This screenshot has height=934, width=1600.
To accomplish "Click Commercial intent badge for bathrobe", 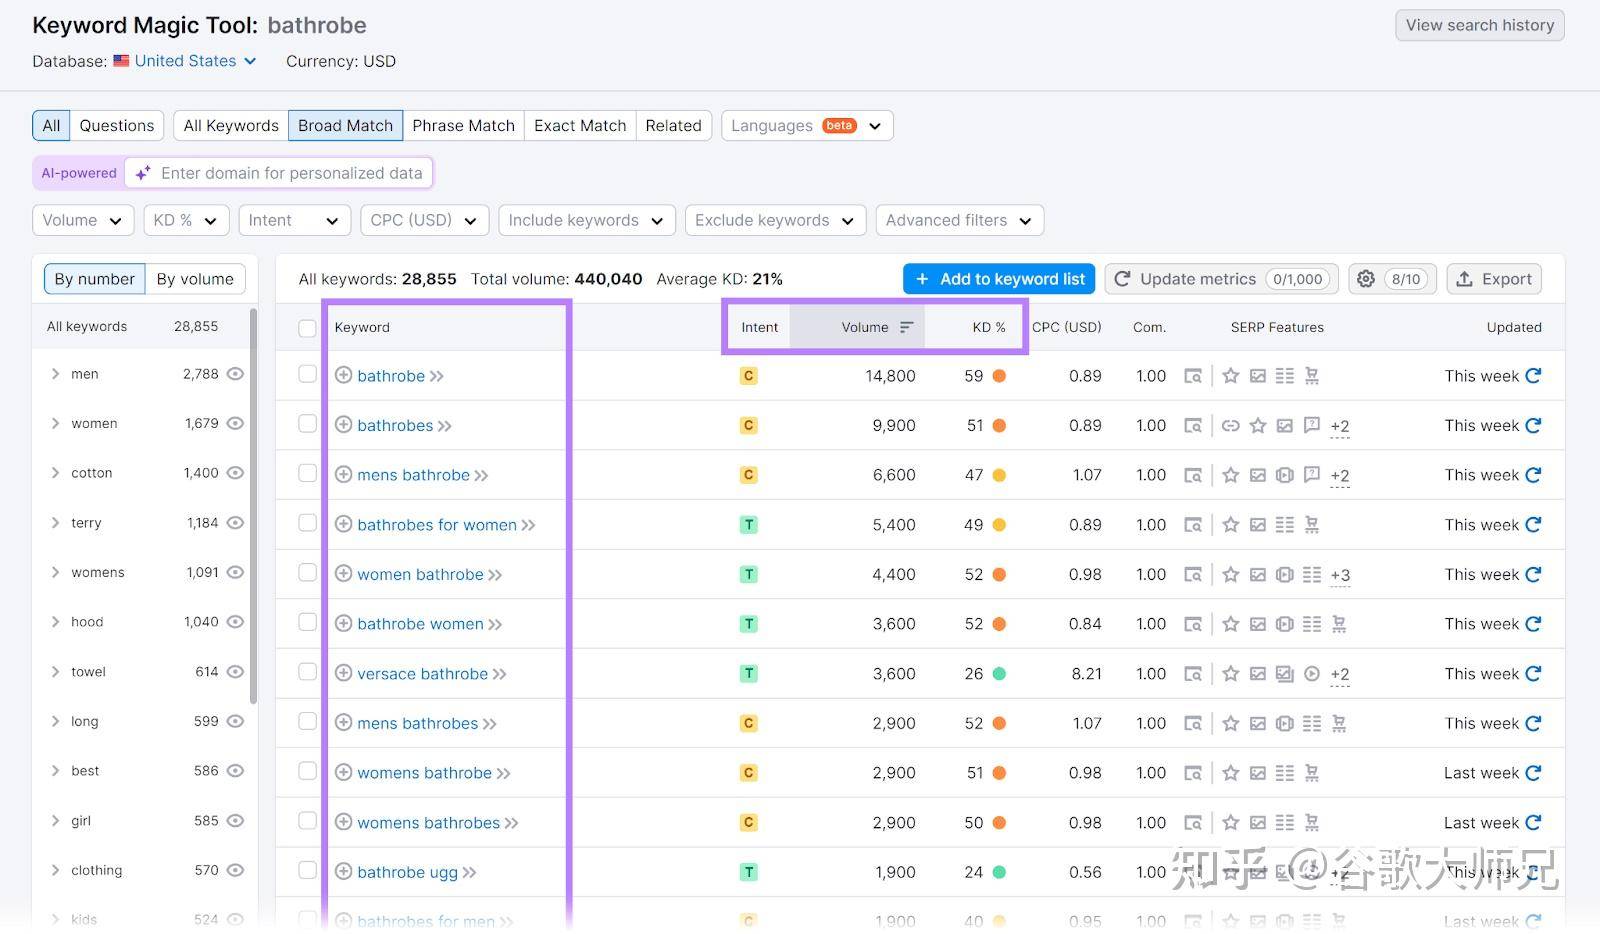I will (x=748, y=376).
